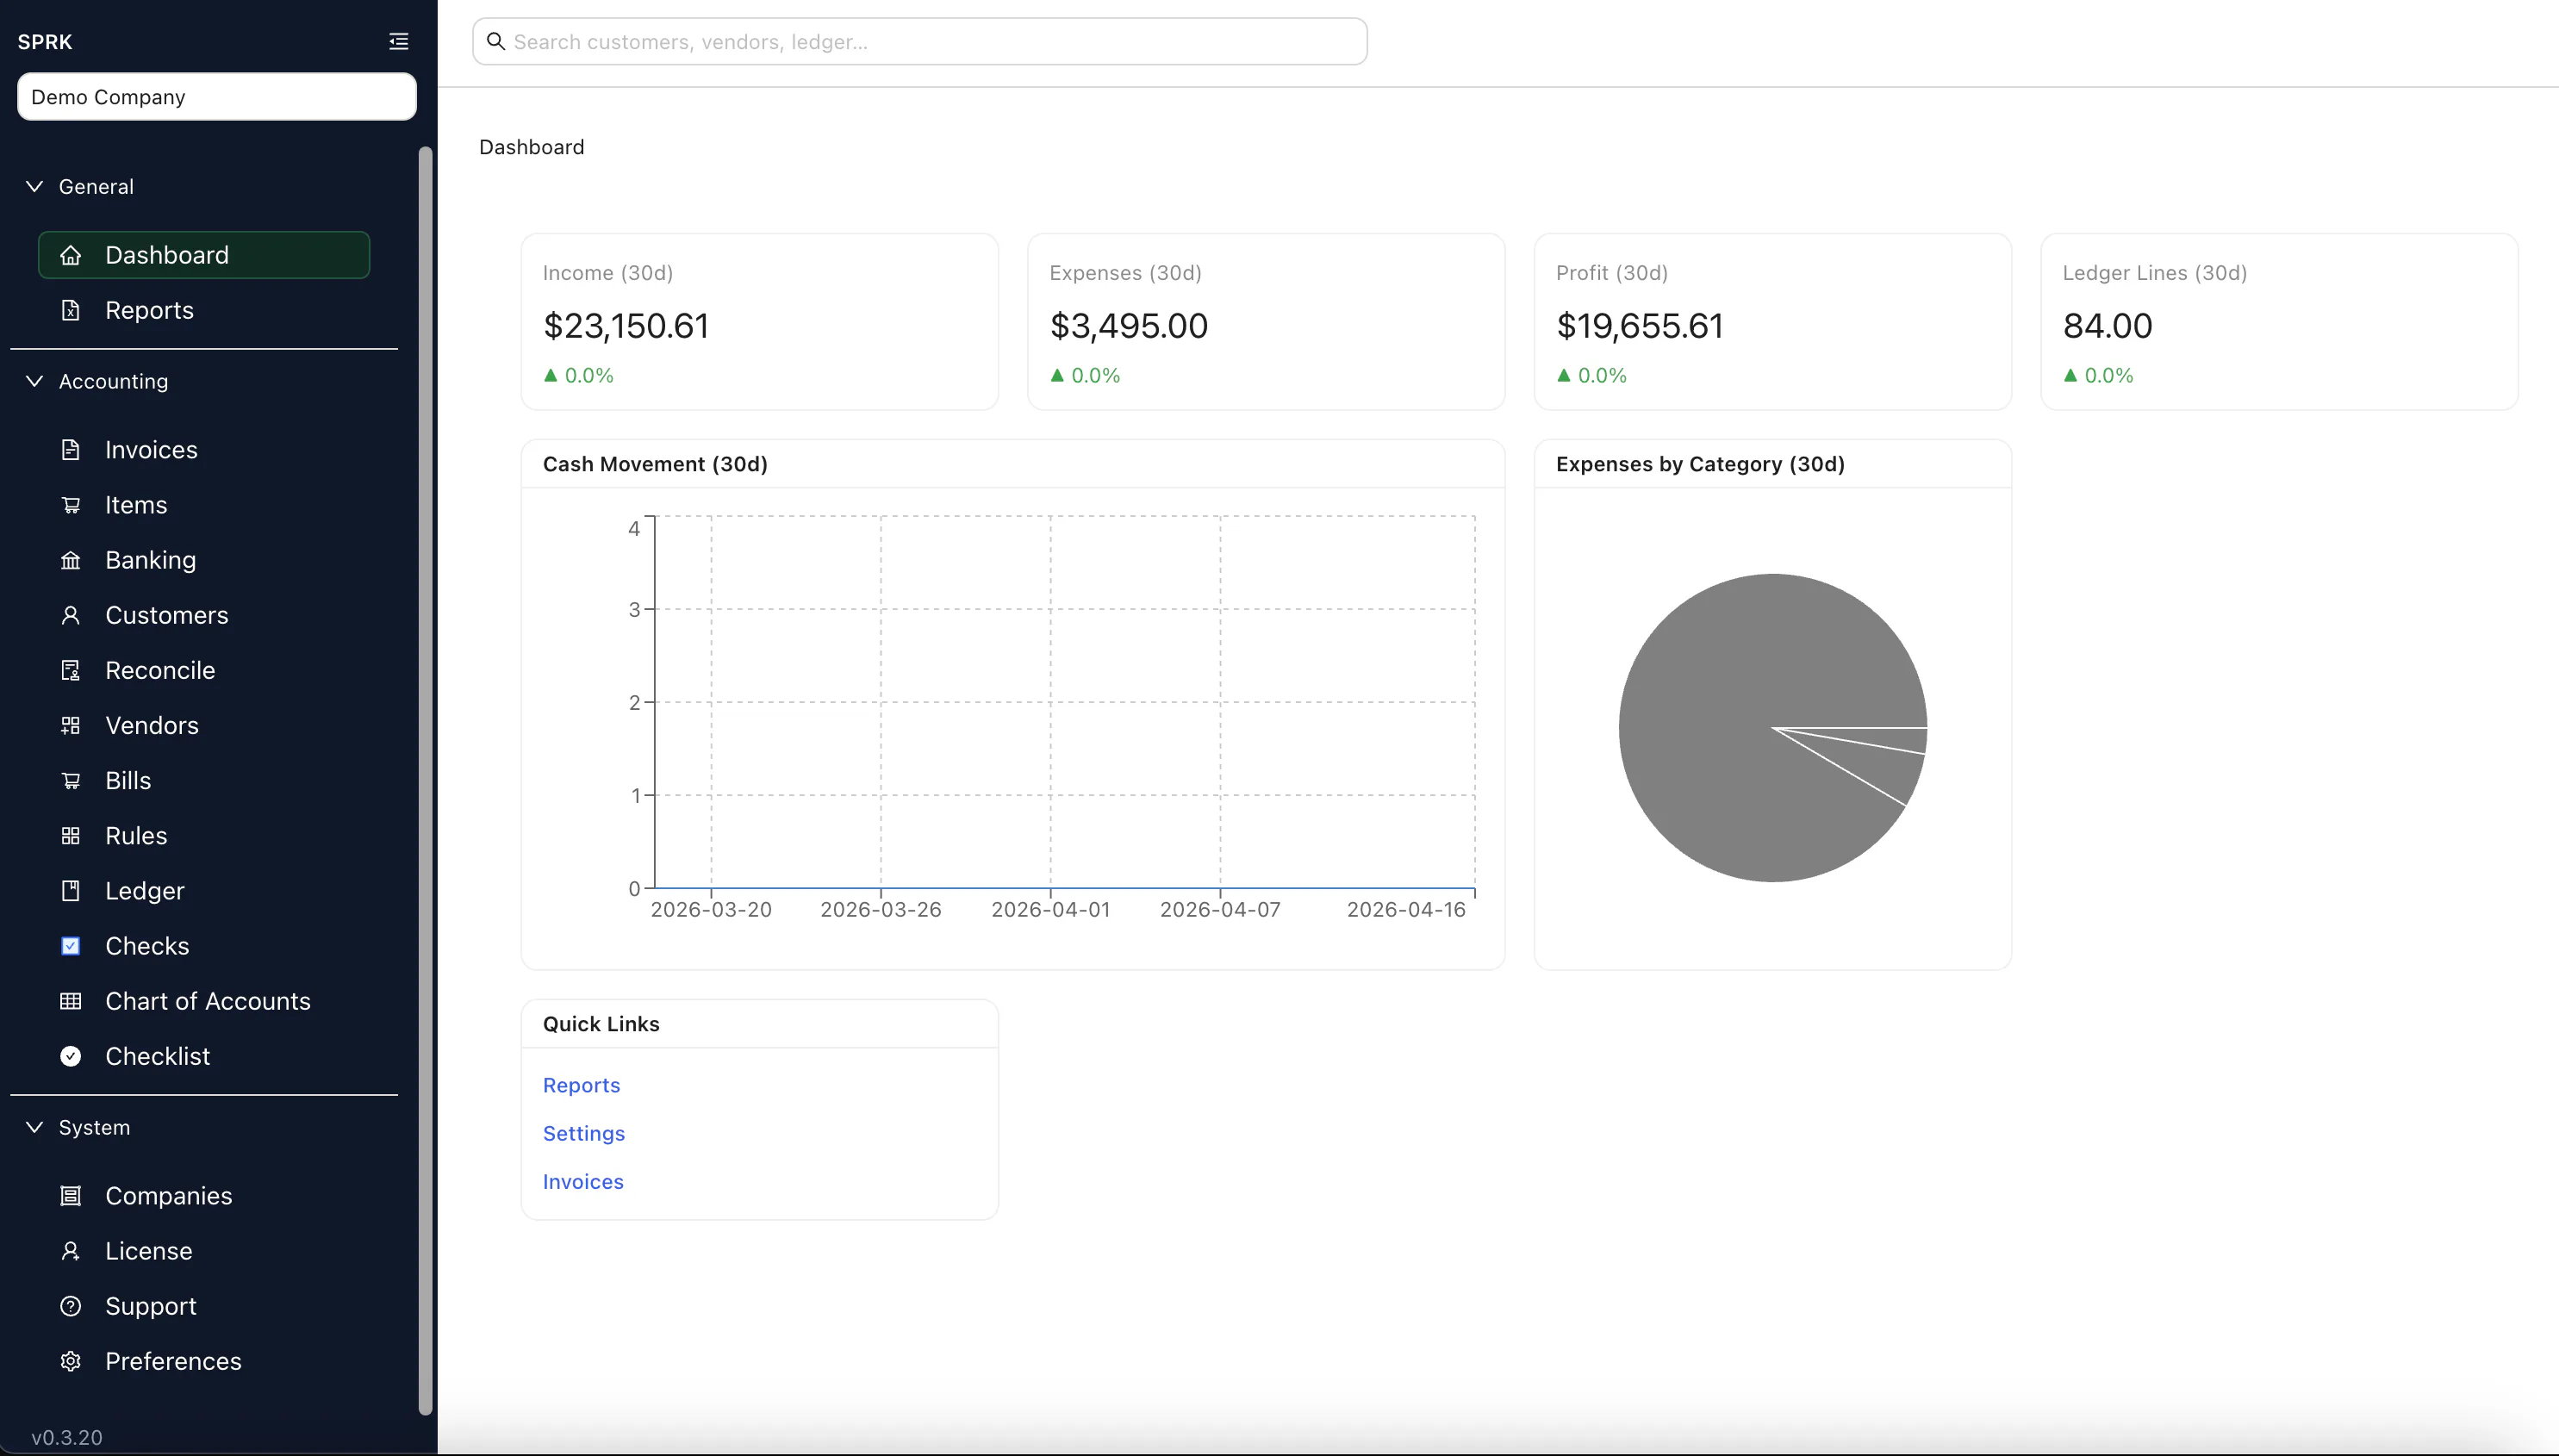
Task: Collapse the Accounting section
Action: click(34, 381)
